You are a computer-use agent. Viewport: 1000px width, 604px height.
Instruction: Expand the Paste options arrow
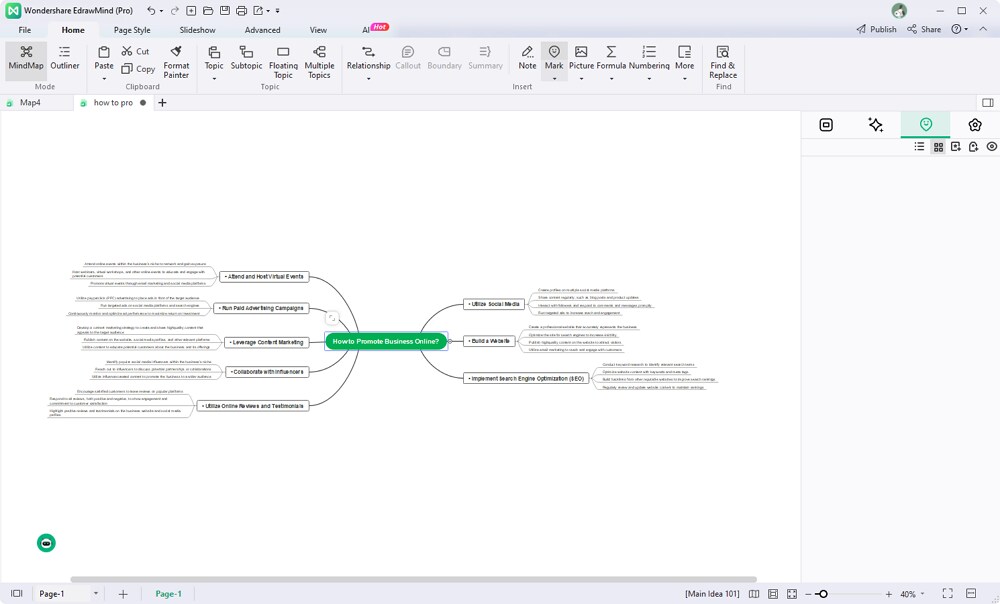[x=104, y=78]
